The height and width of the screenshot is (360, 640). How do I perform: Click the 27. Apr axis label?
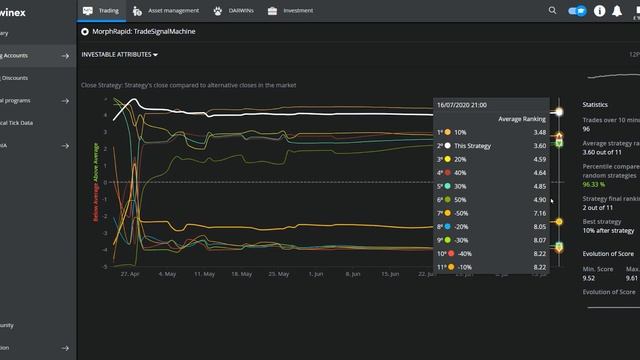tap(130, 274)
